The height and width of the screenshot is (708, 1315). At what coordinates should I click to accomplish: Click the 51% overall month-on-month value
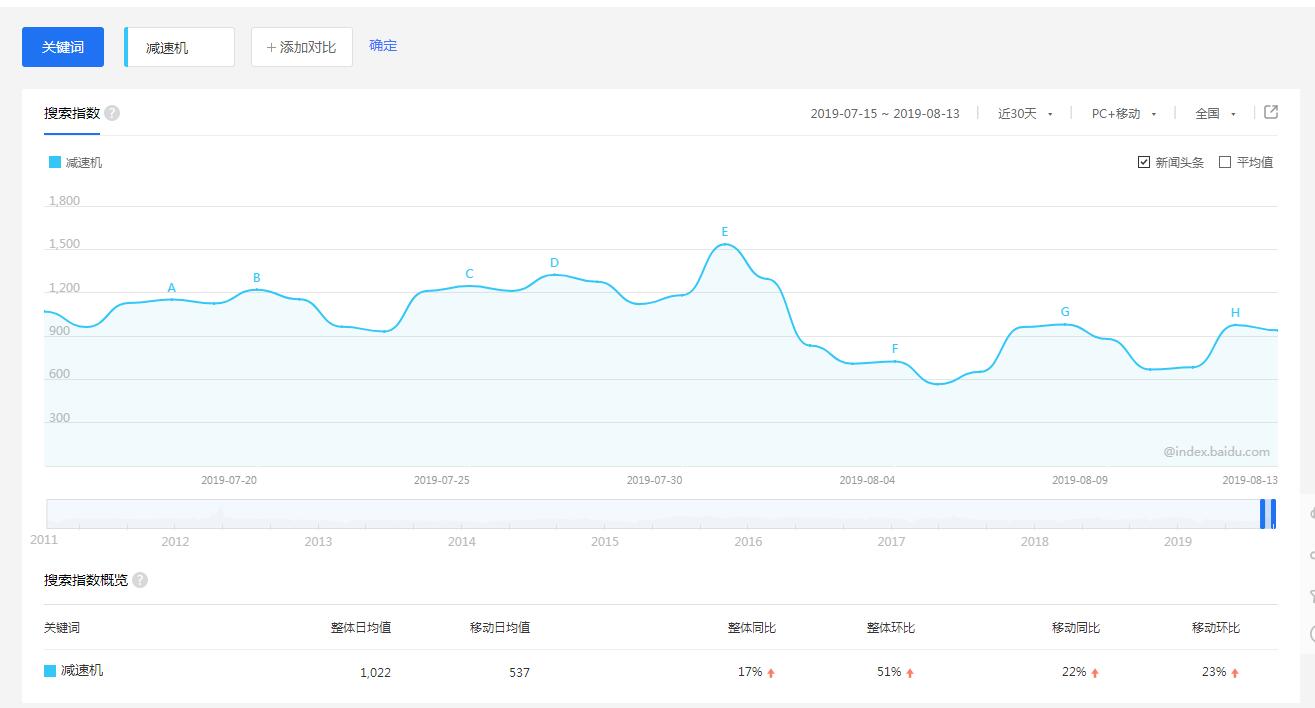[x=889, y=672]
